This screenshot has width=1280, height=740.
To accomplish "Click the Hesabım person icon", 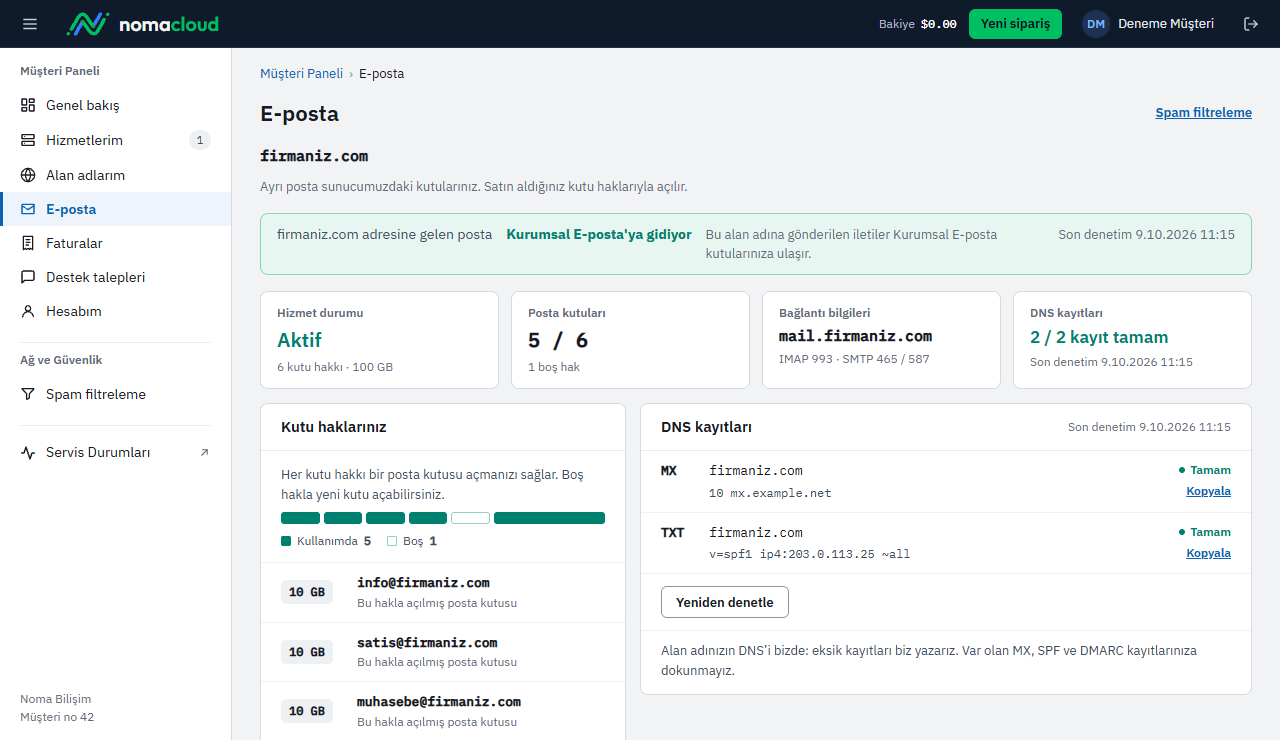I will tap(28, 311).
